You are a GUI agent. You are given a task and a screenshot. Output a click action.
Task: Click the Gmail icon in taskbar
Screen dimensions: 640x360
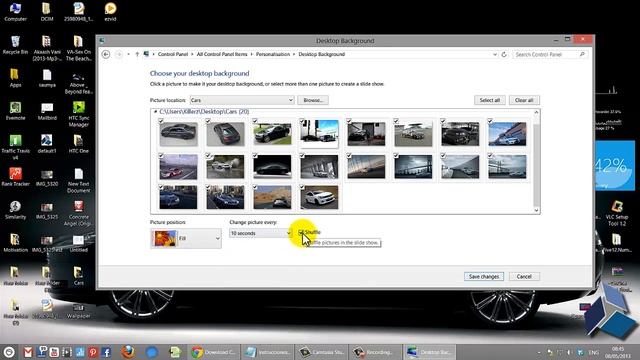click(28, 352)
